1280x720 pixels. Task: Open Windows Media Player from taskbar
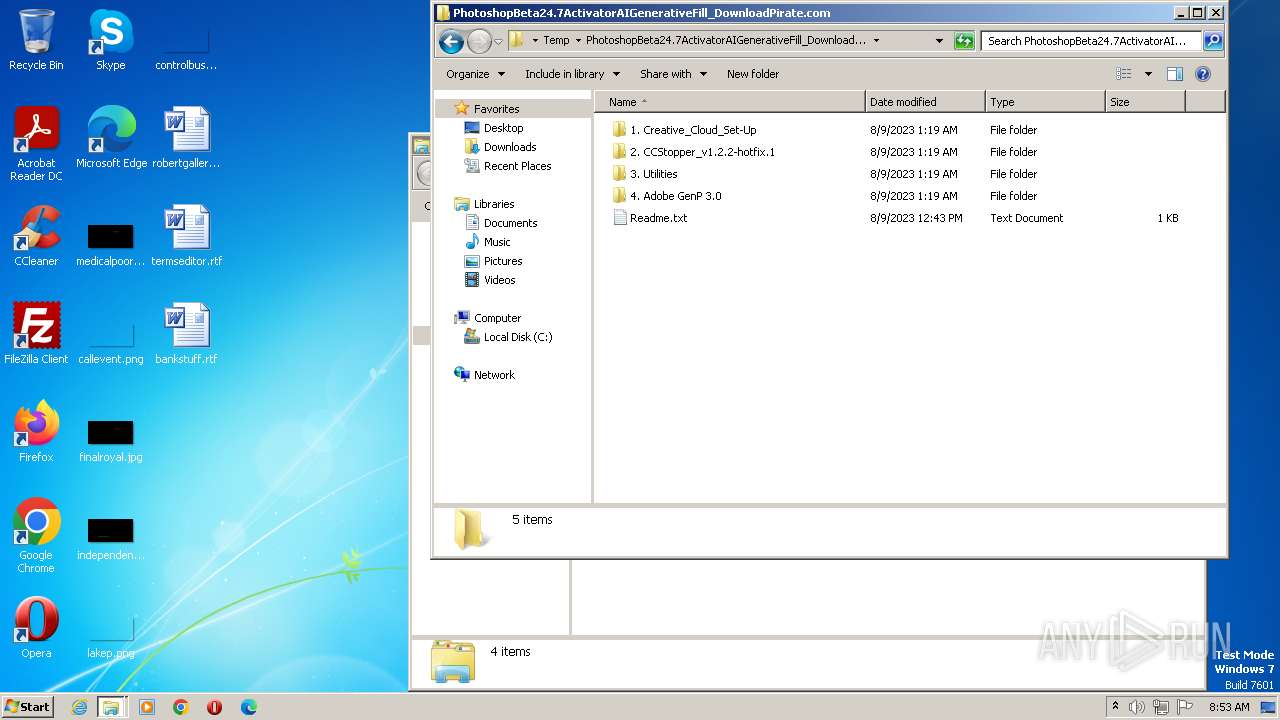[x=147, y=707]
